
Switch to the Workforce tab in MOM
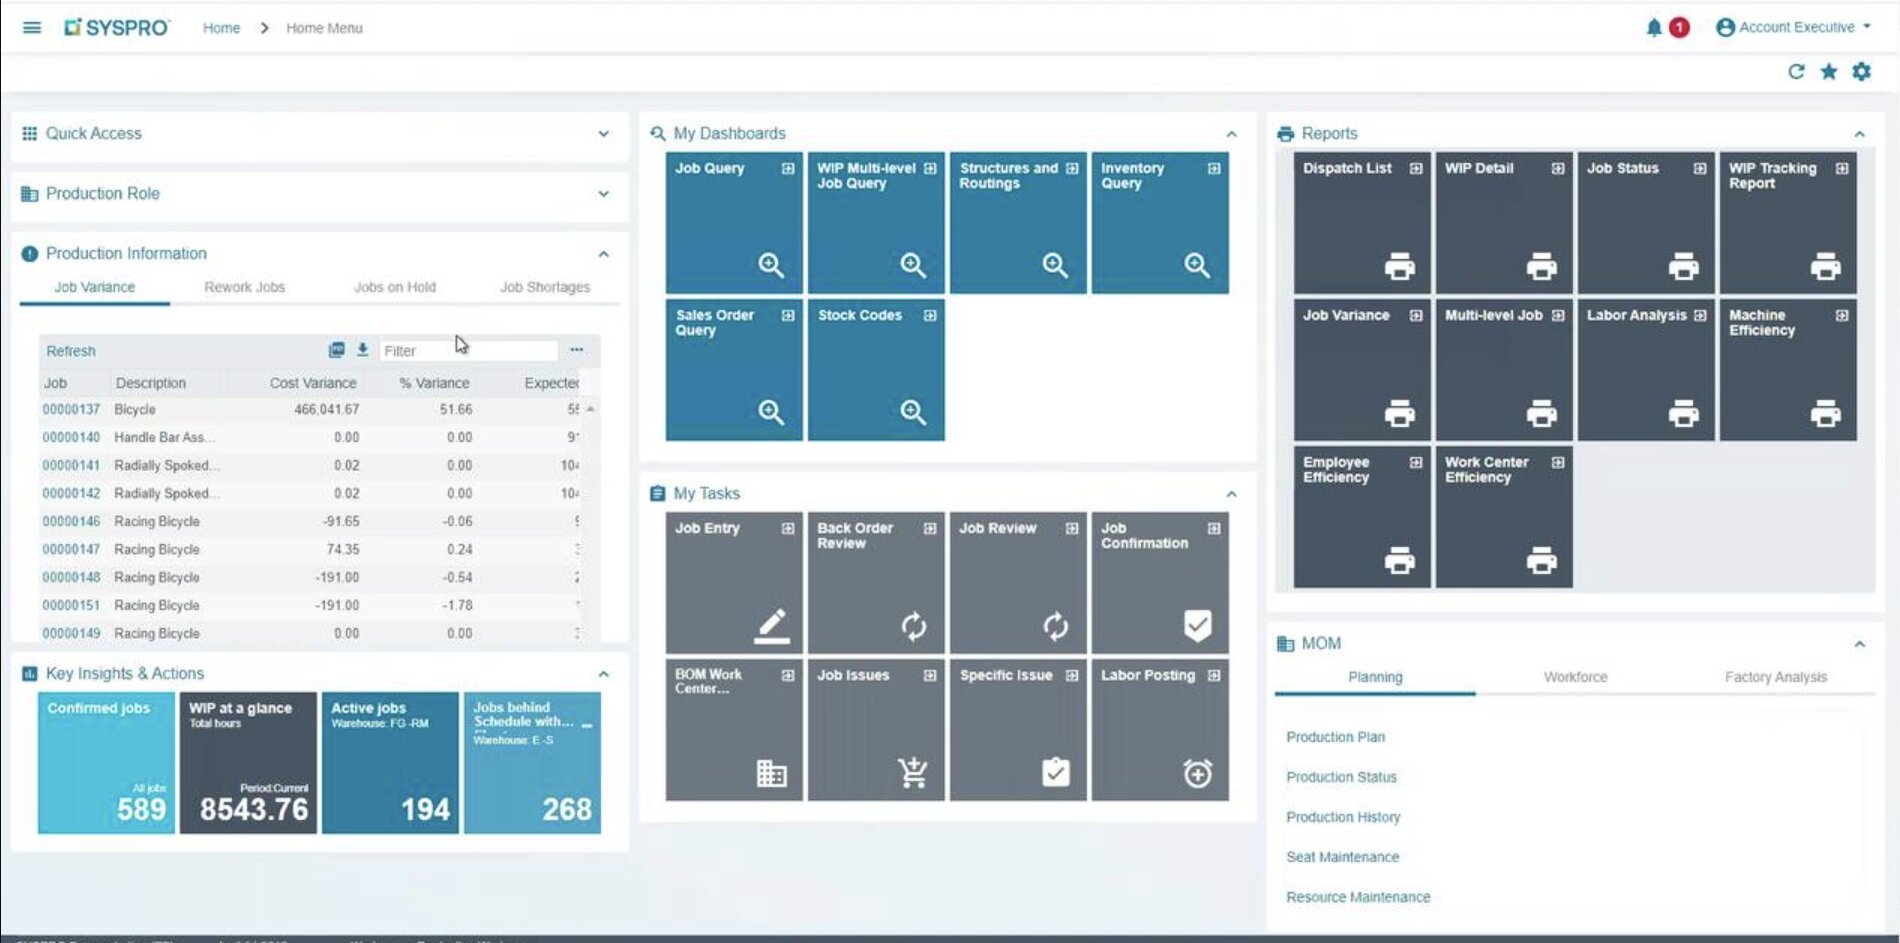(1575, 677)
